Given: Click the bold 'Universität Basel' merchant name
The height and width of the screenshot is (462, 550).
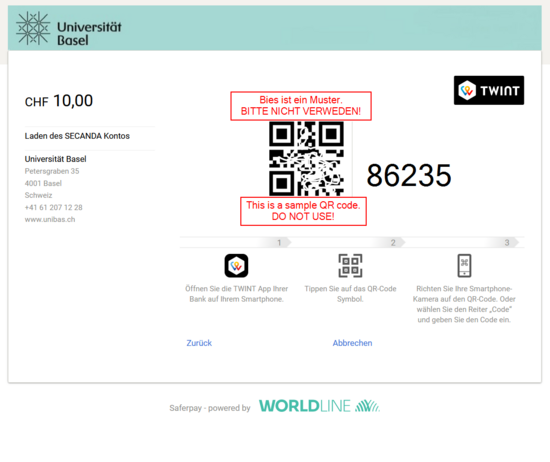Looking at the screenshot, I should [55, 159].
